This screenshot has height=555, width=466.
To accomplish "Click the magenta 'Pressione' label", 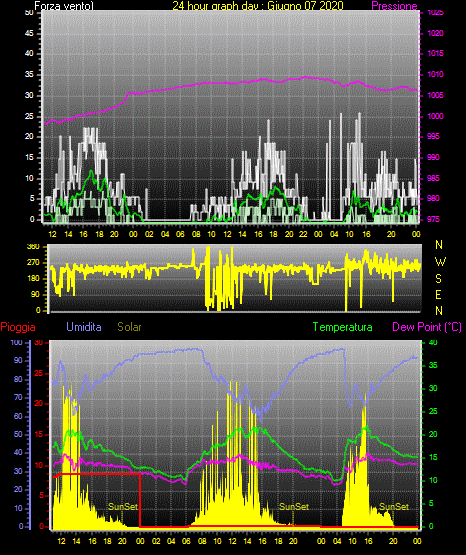I will (394, 6).
